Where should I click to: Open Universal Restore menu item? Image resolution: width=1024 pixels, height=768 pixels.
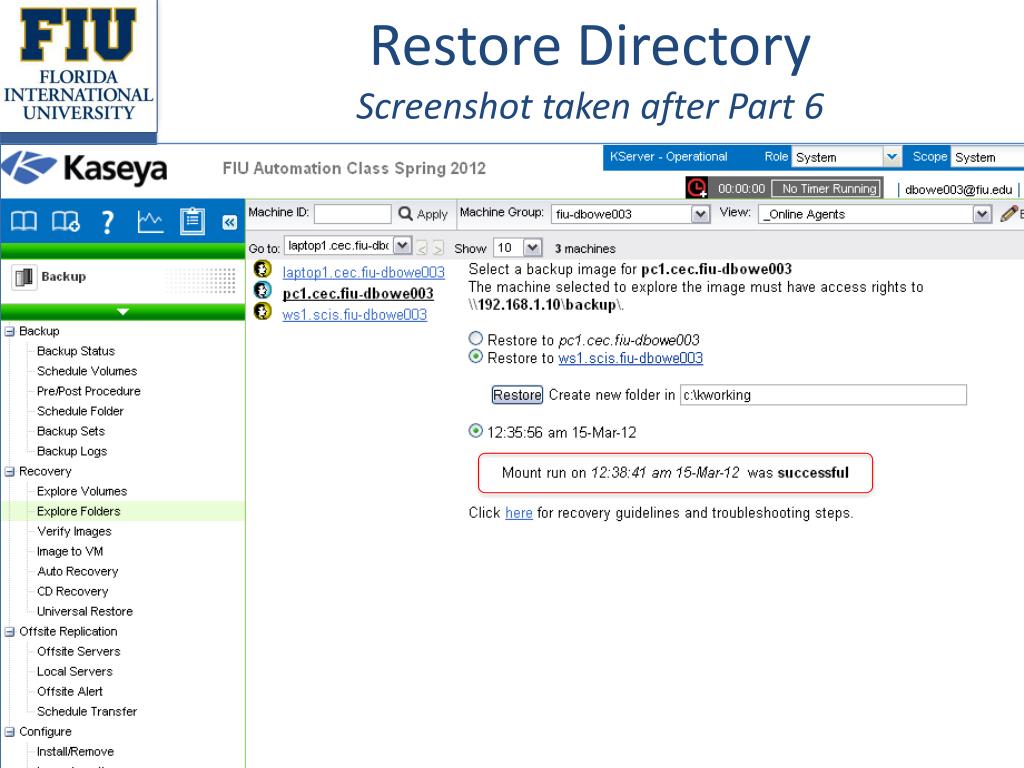[x=85, y=611]
